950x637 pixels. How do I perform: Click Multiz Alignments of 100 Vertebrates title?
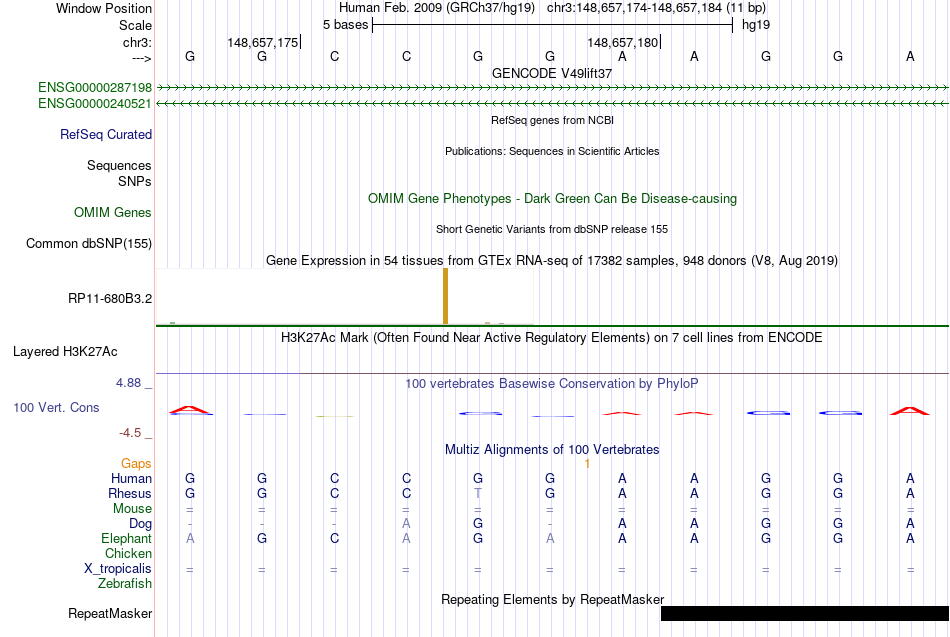(552, 450)
